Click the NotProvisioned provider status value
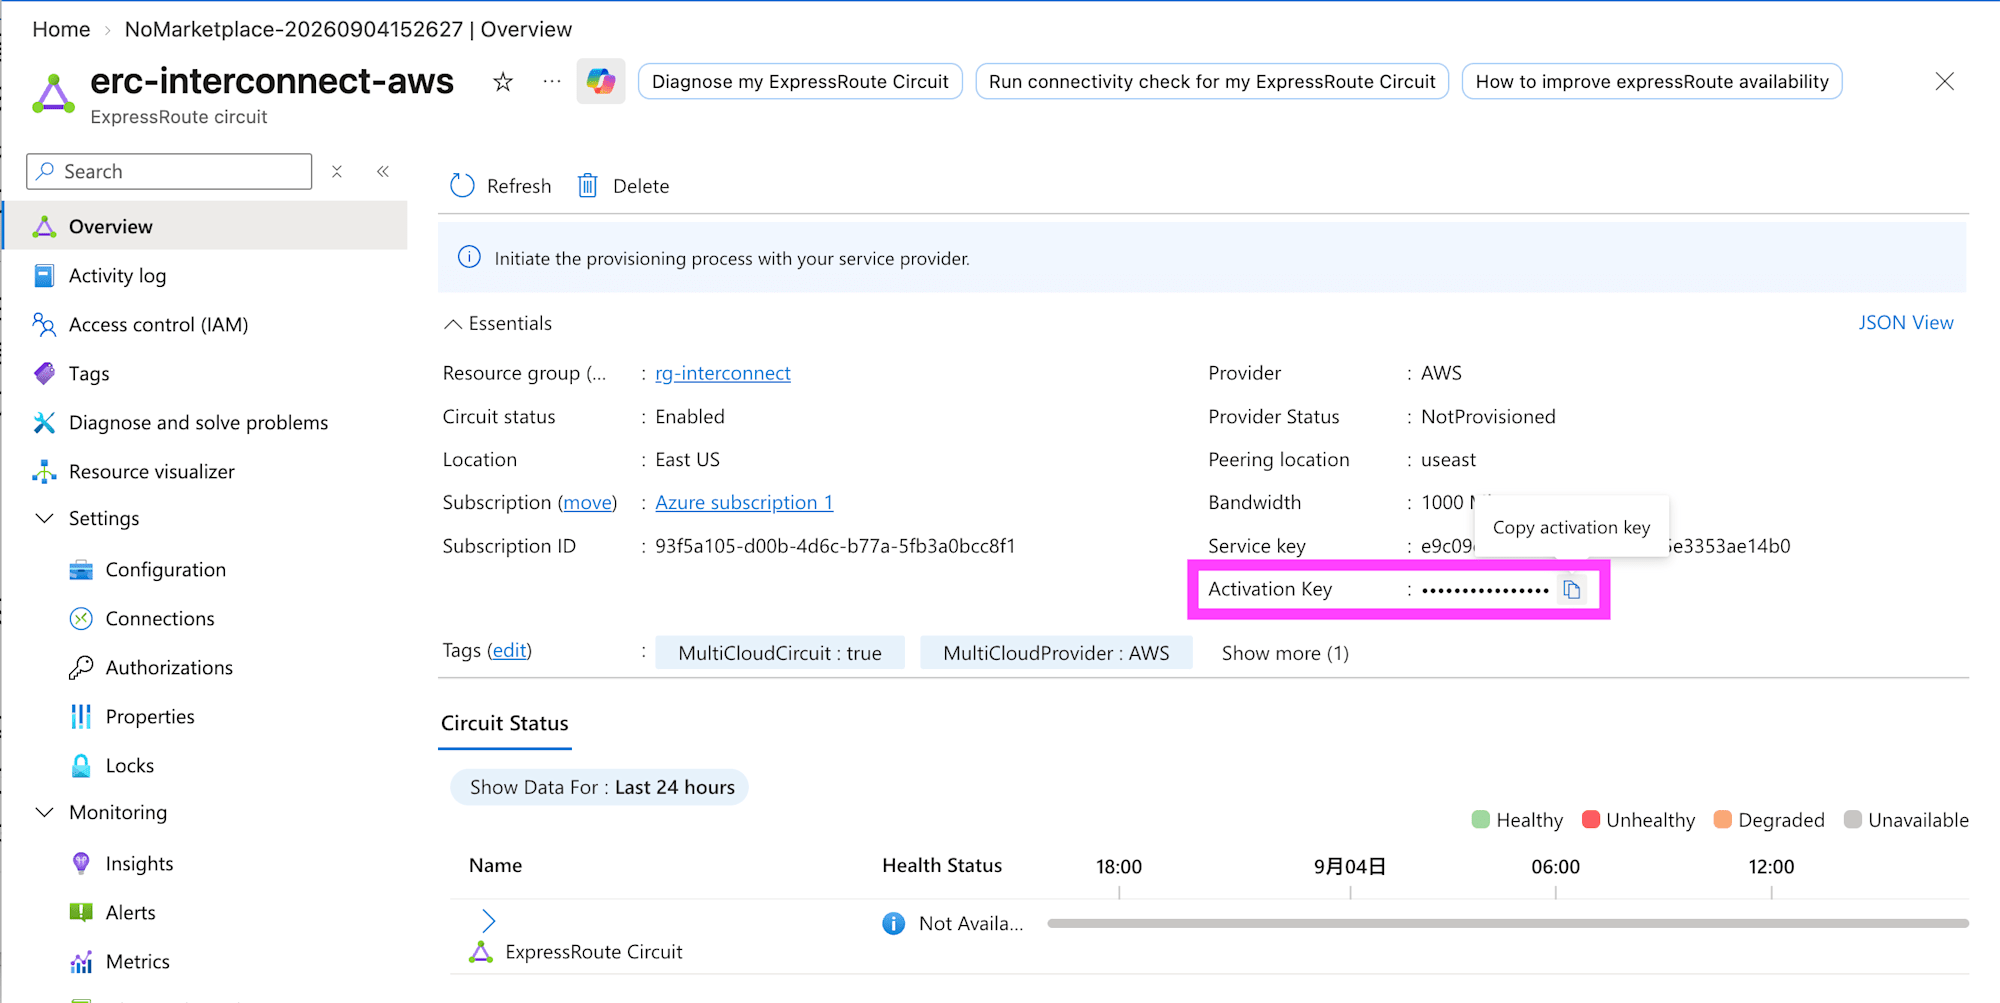Image resolution: width=2000 pixels, height=1003 pixels. (1488, 416)
